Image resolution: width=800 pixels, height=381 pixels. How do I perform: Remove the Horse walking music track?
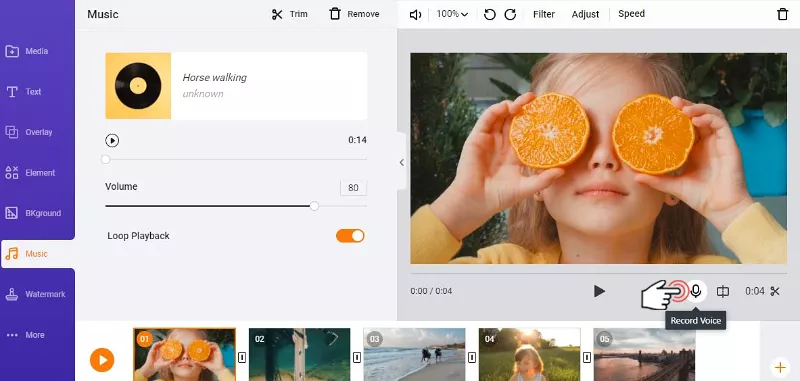click(354, 14)
